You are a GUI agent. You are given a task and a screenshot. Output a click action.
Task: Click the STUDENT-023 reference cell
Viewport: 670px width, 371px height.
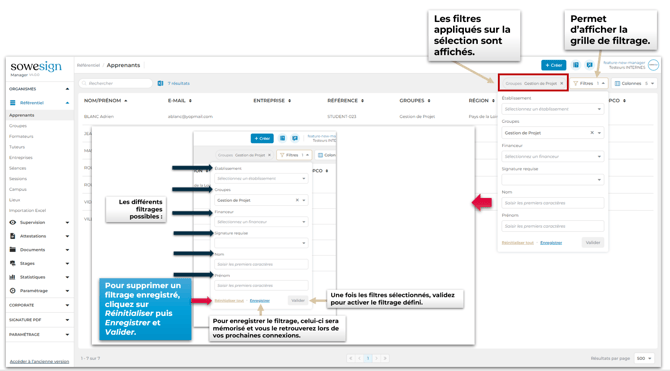(342, 116)
